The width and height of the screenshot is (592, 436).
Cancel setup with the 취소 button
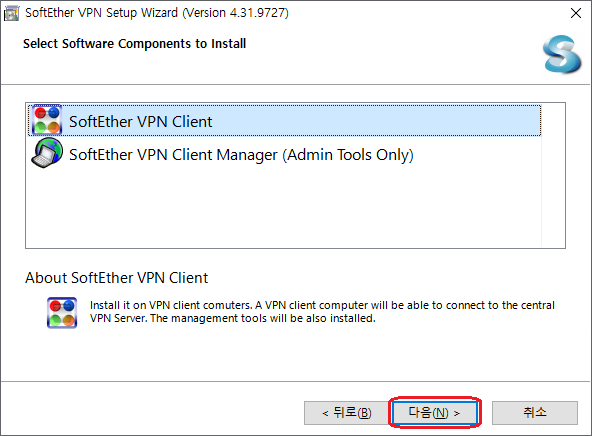[x=535, y=413]
